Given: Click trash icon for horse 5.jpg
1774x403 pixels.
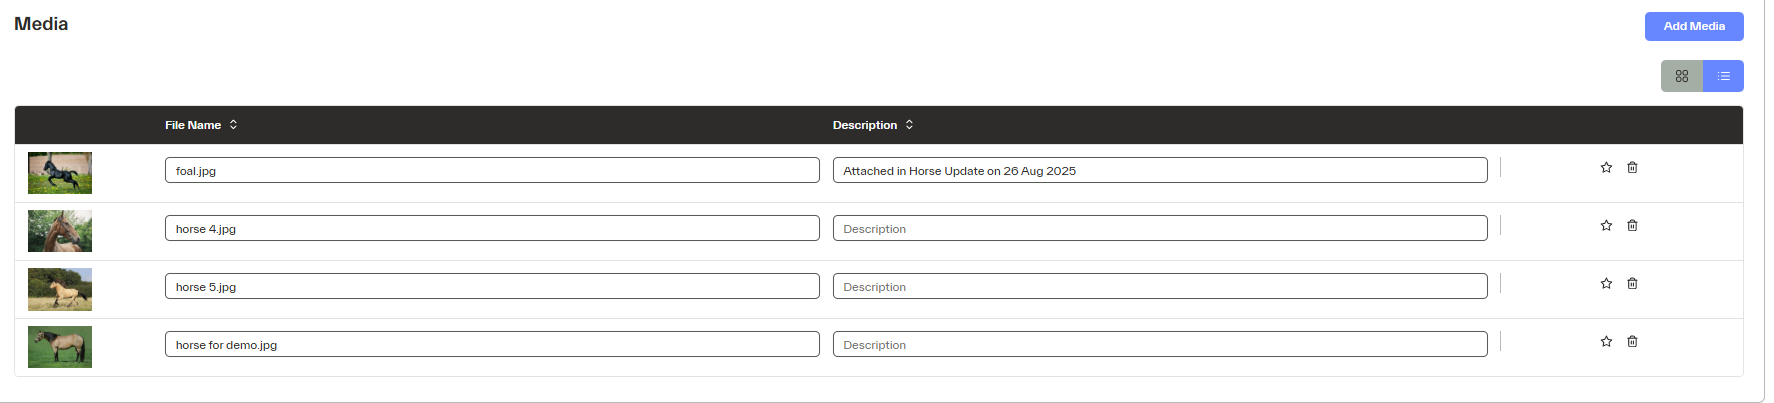Looking at the screenshot, I should pyautogui.click(x=1632, y=284).
